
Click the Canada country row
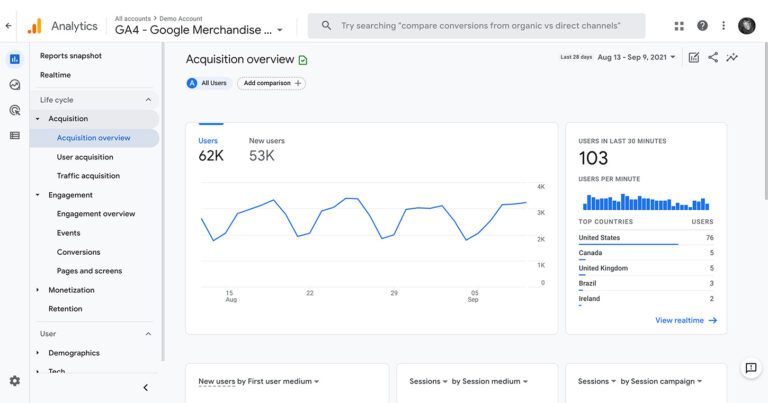tap(646, 253)
